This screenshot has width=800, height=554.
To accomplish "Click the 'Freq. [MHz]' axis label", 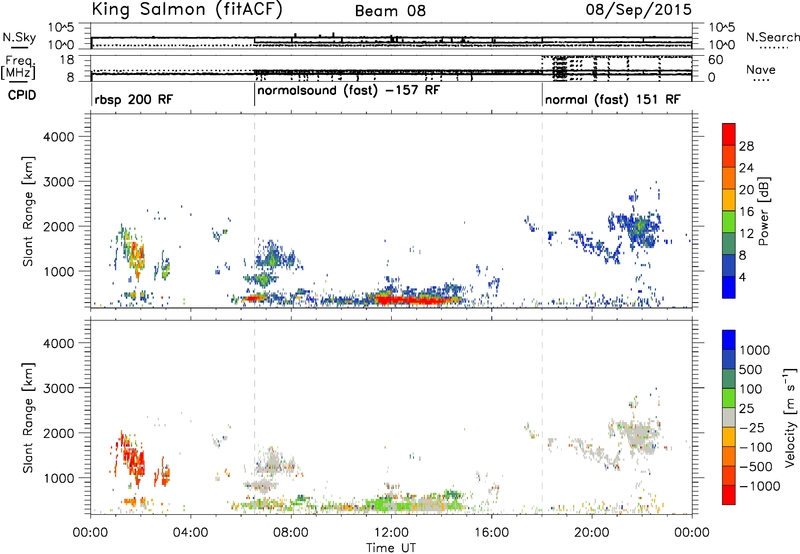I will click(20, 67).
